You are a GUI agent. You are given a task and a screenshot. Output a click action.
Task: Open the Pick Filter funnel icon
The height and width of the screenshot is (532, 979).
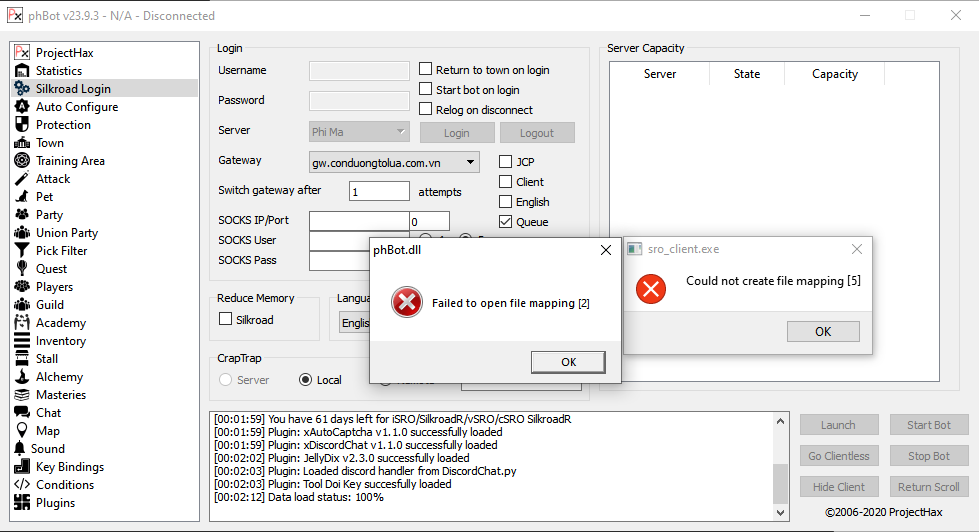(x=22, y=251)
